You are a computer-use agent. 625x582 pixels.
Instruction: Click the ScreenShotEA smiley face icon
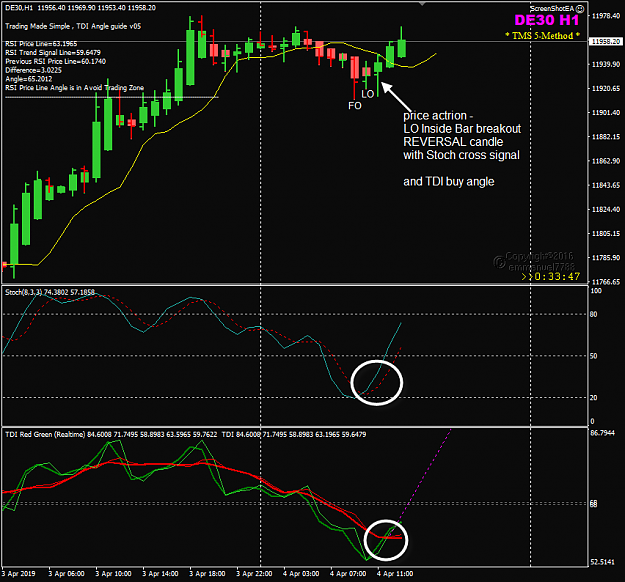click(x=580, y=8)
